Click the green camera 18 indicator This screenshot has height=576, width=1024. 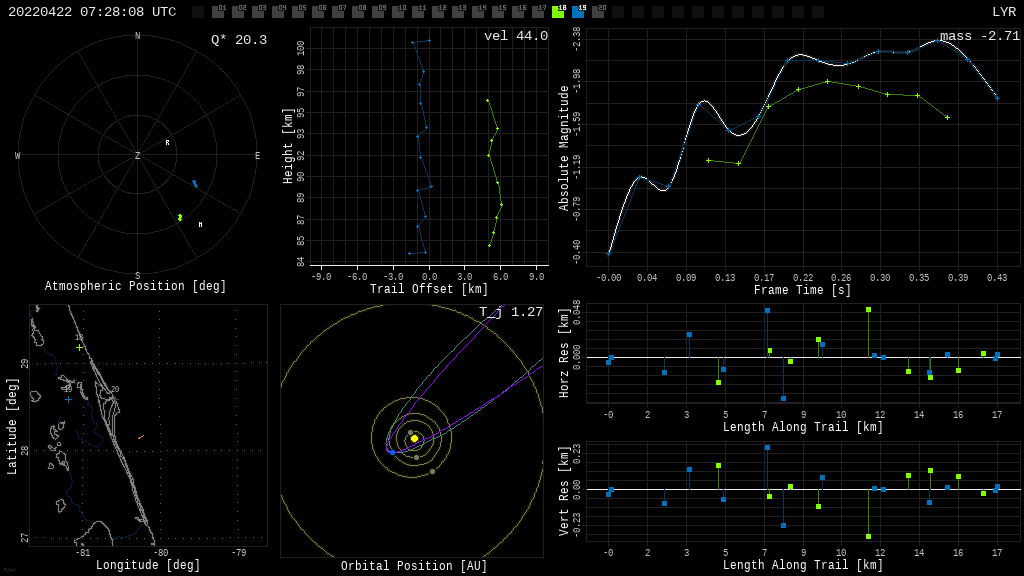point(558,12)
